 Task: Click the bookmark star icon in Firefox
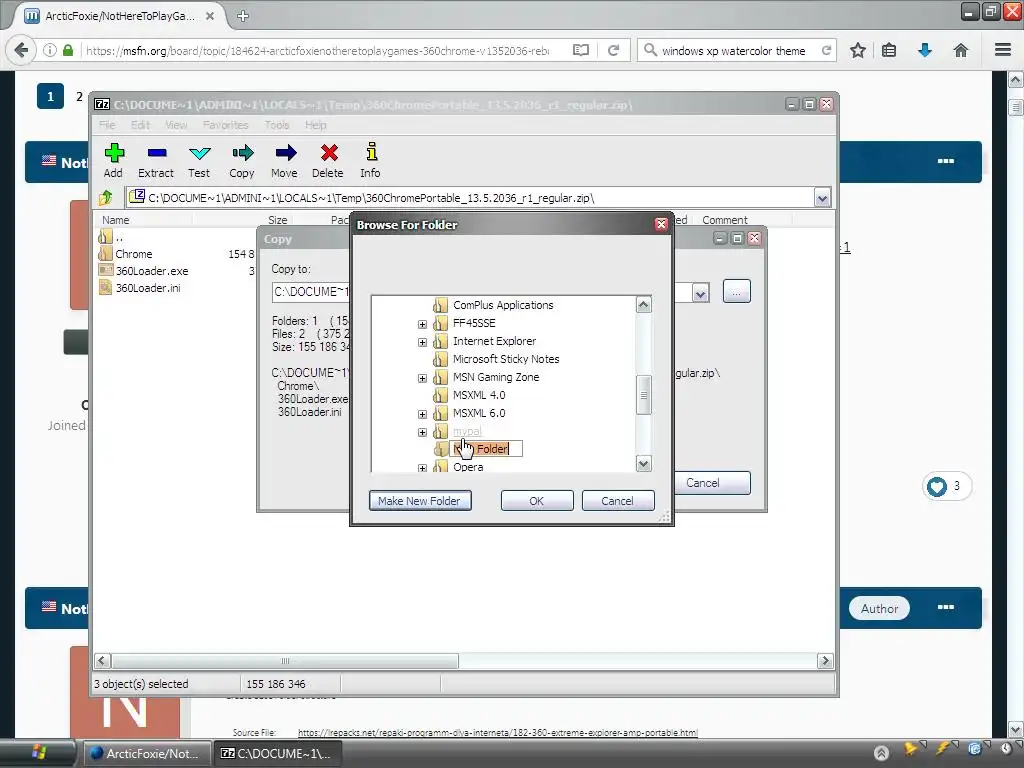[857, 50]
